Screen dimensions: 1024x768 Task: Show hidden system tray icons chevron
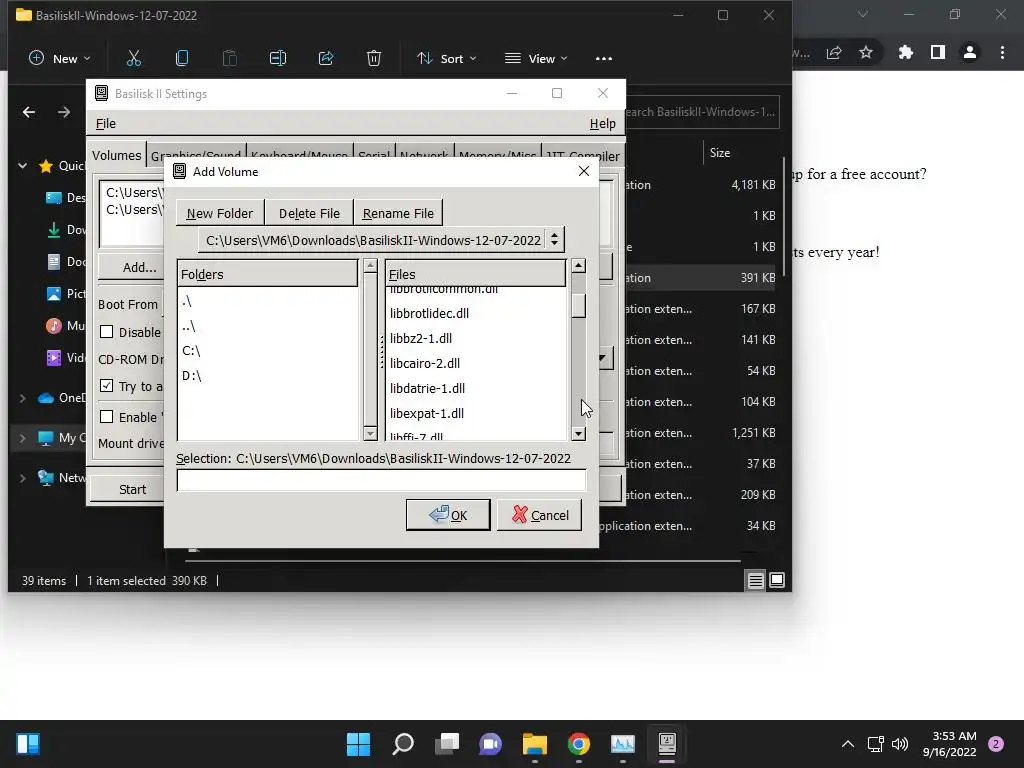(x=848, y=744)
